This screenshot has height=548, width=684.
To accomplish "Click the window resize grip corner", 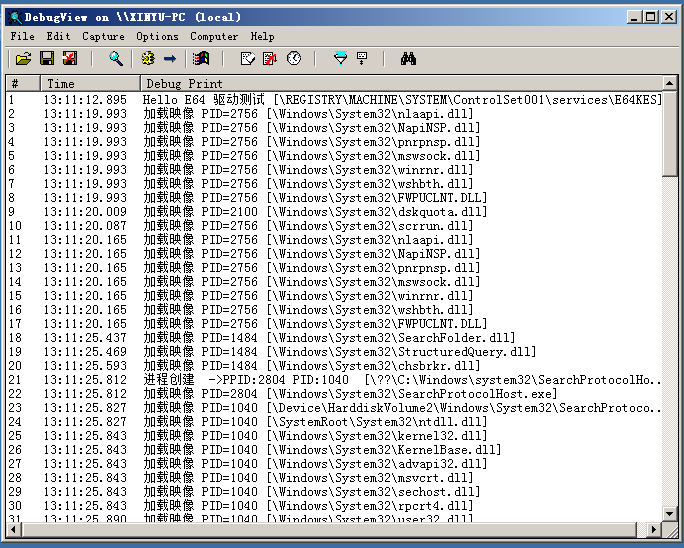I will [670, 530].
